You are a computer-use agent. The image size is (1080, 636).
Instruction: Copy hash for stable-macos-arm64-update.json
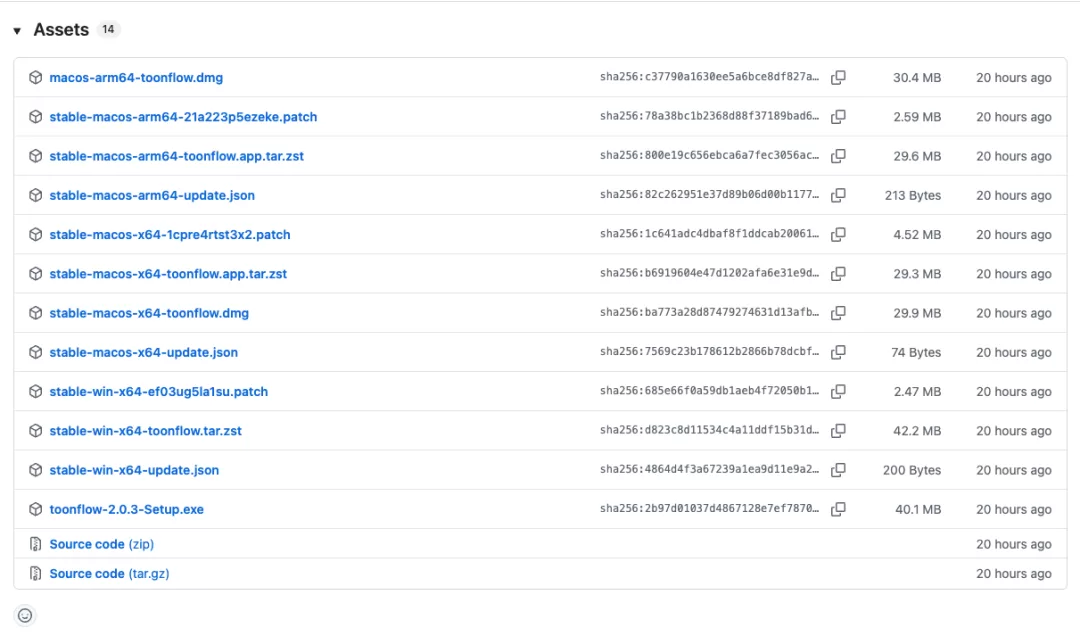pyautogui.click(x=838, y=195)
